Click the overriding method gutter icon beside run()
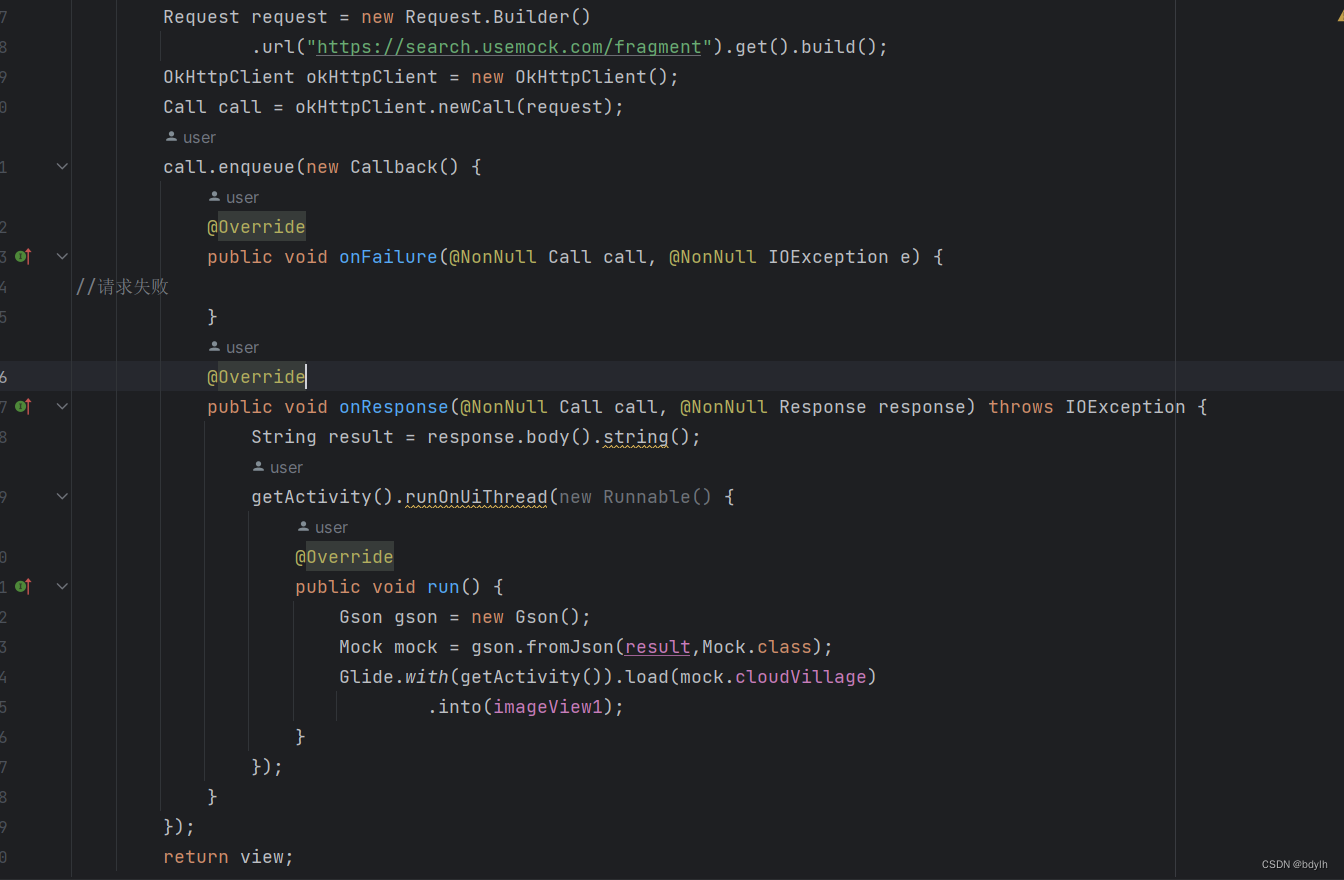1344x880 pixels. [x=22, y=586]
